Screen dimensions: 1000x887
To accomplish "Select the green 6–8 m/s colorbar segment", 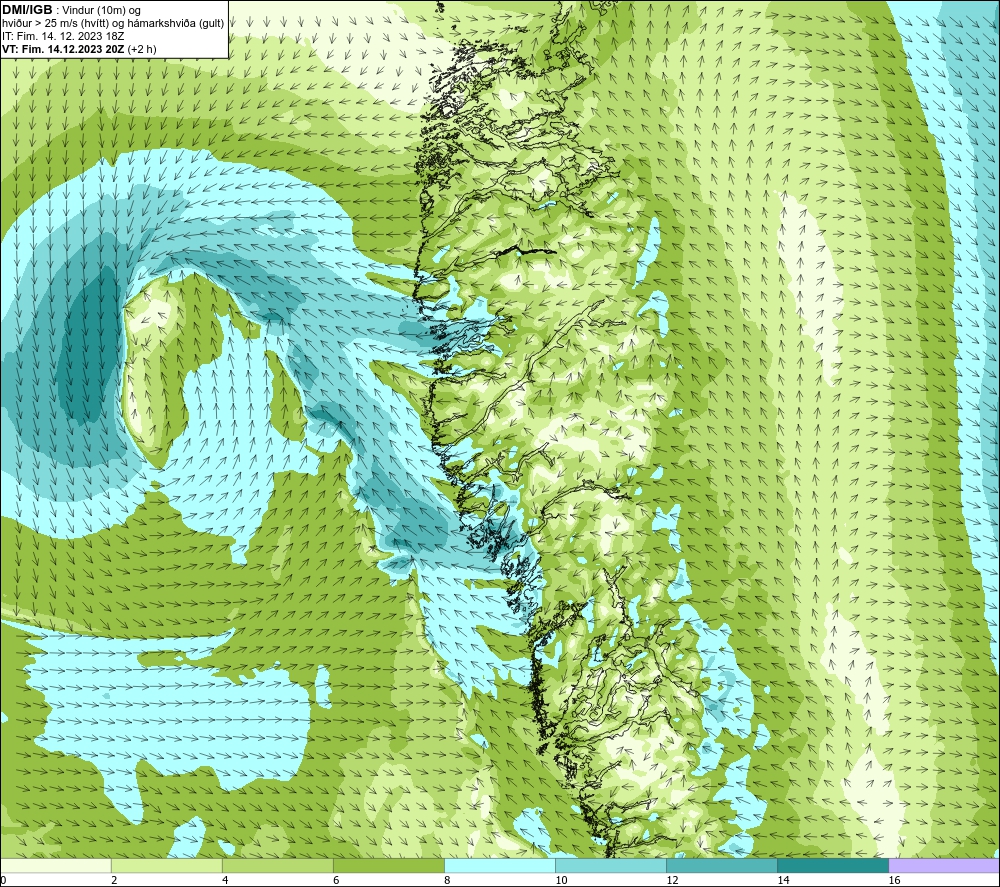I will click(x=389, y=865).
